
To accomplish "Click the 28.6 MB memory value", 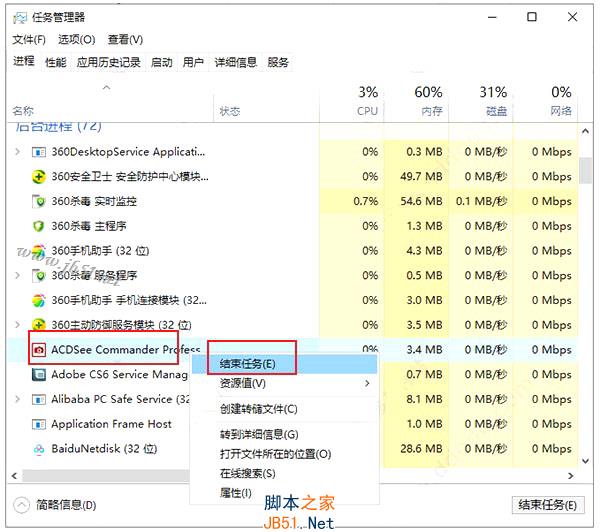I will 421,449.
